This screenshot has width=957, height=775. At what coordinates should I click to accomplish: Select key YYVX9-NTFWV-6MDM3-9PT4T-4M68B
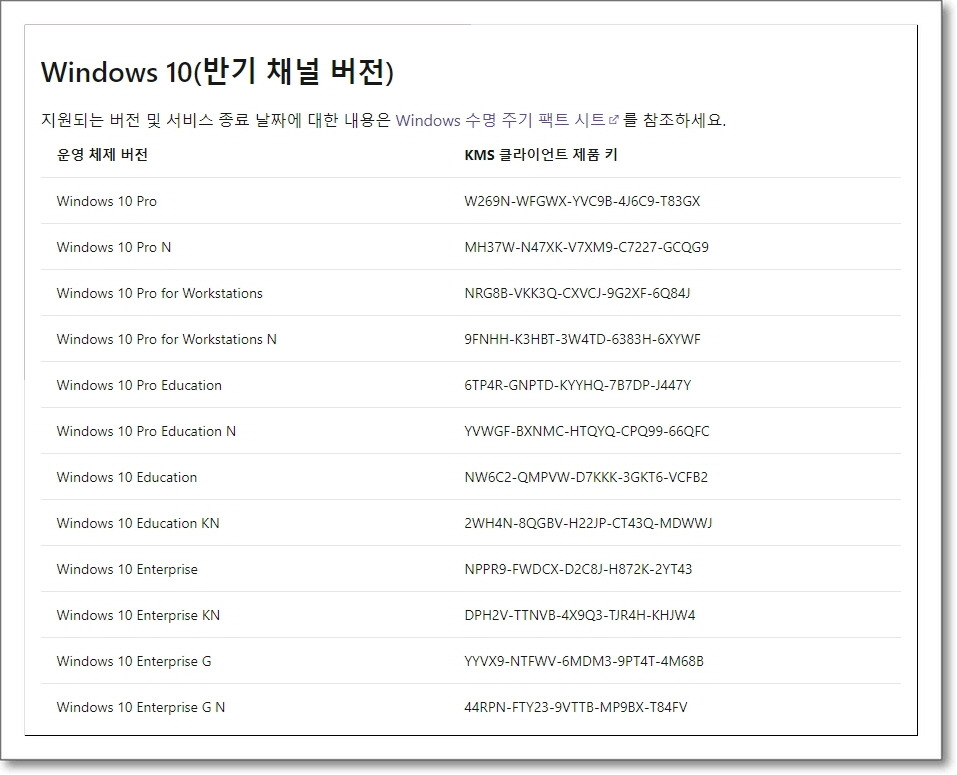tap(584, 661)
